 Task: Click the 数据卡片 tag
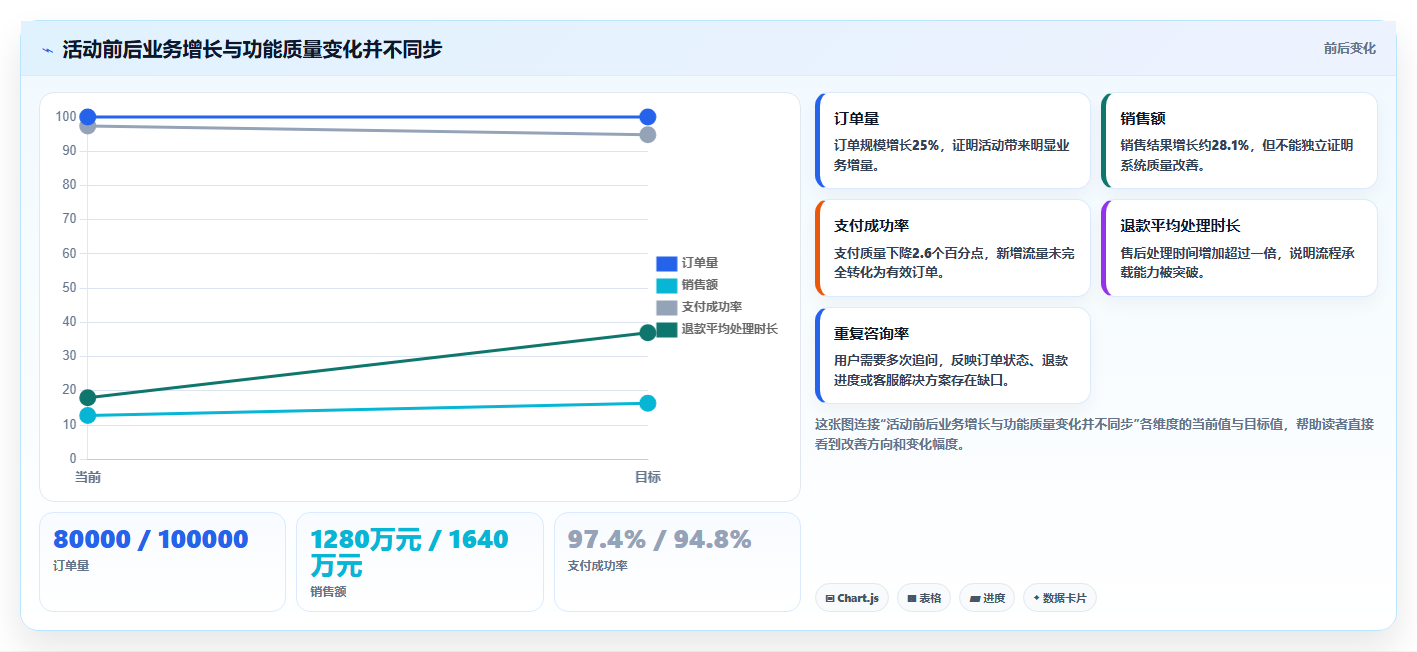click(1060, 598)
